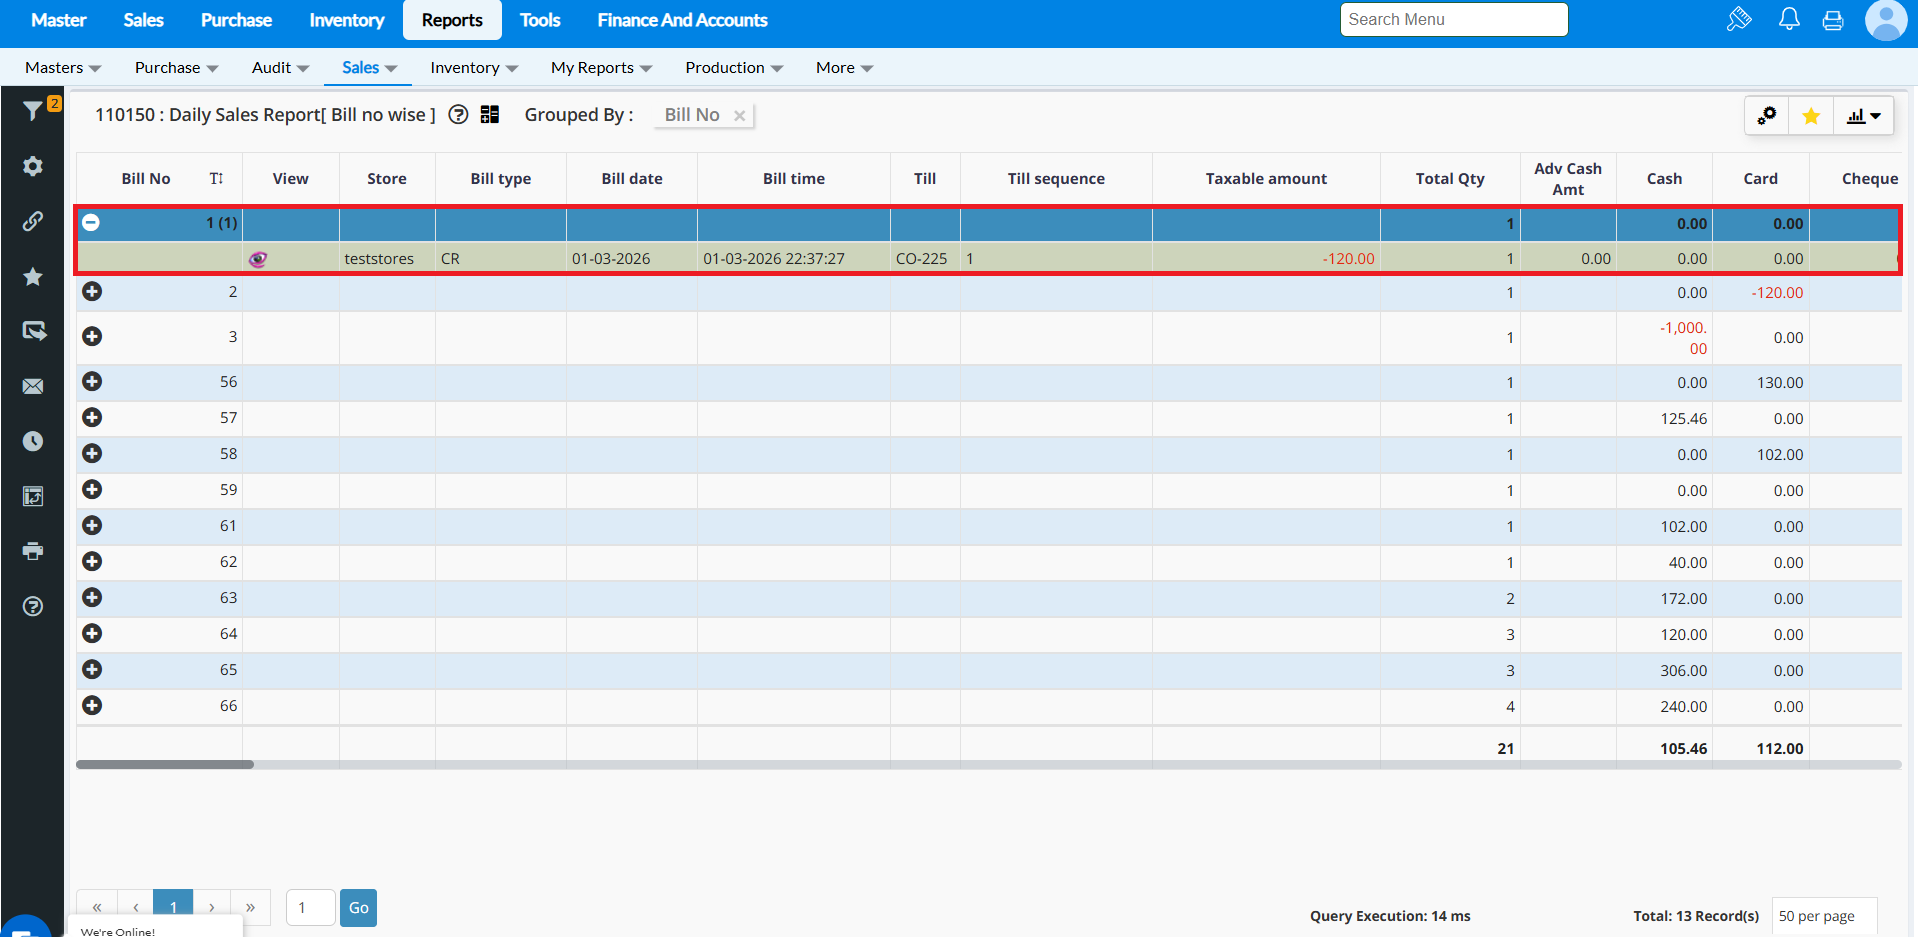Image resolution: width=1918 pixels, height=937 pixels.
Task: Click the printer icon in left sidebar
Action: tap(33, 551)
